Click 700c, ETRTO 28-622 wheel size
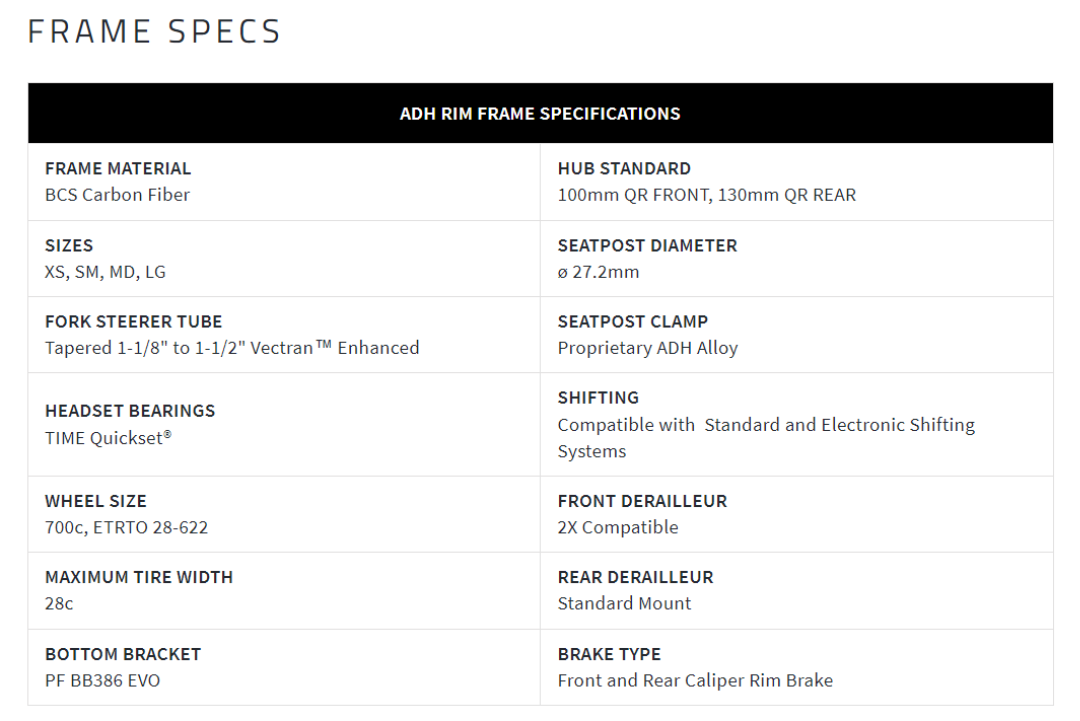1080x721 pixels. tap(126, 527)
